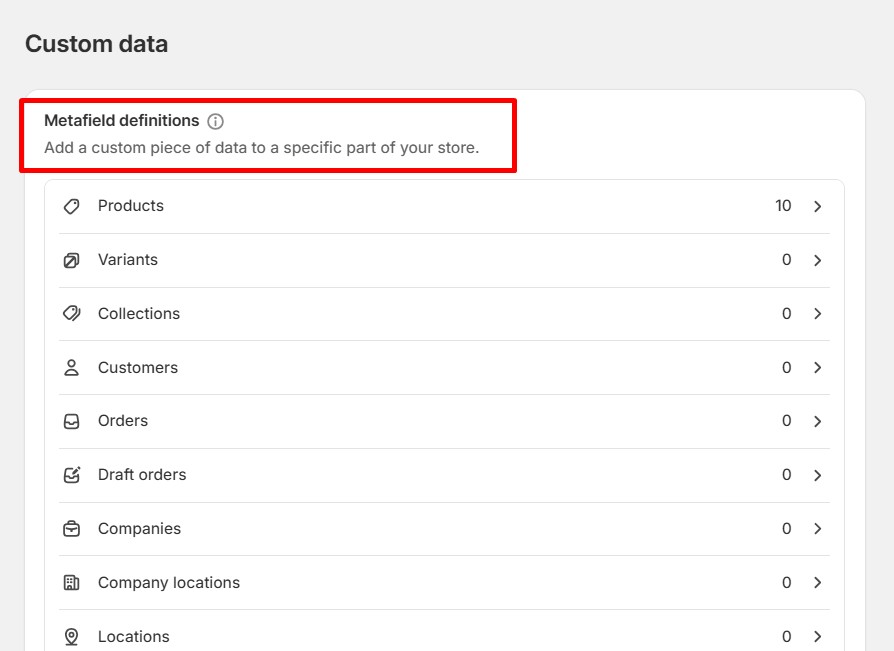Click the Company locations building icon

click(71, 583)
